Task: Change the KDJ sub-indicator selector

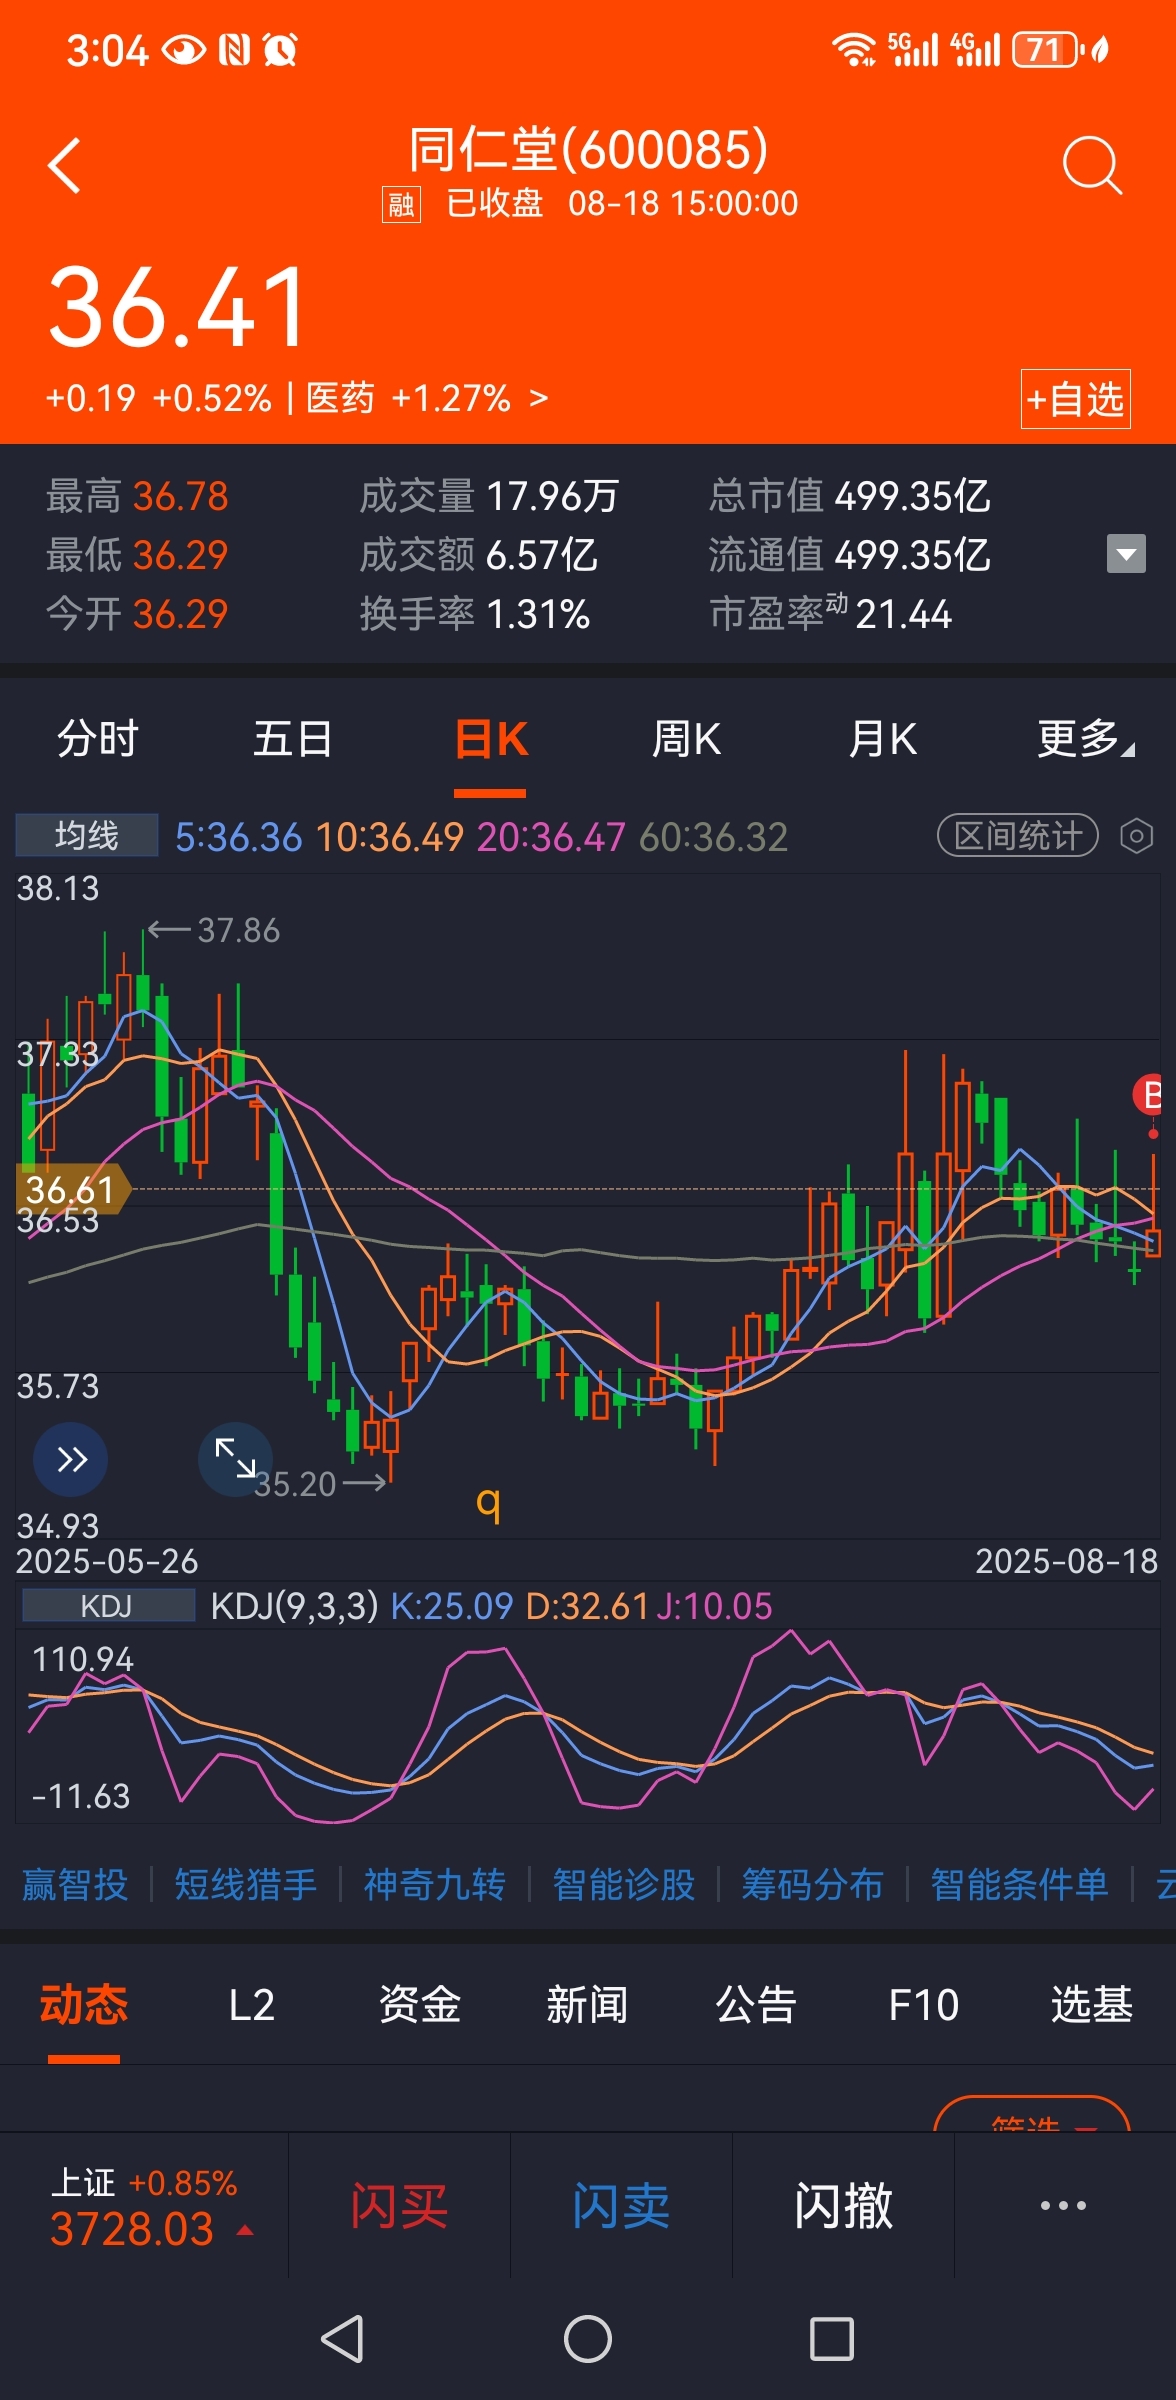Action: tap(107, 1606)
